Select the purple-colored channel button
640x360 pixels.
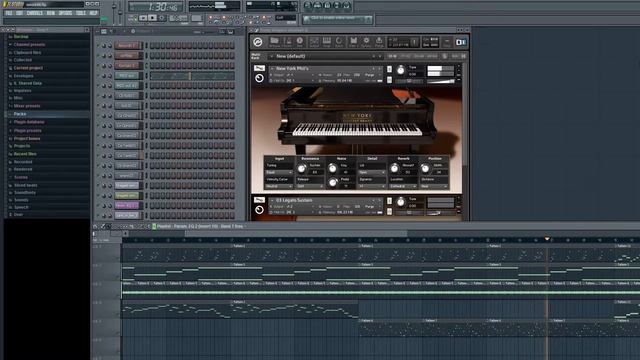click(127, 206)
